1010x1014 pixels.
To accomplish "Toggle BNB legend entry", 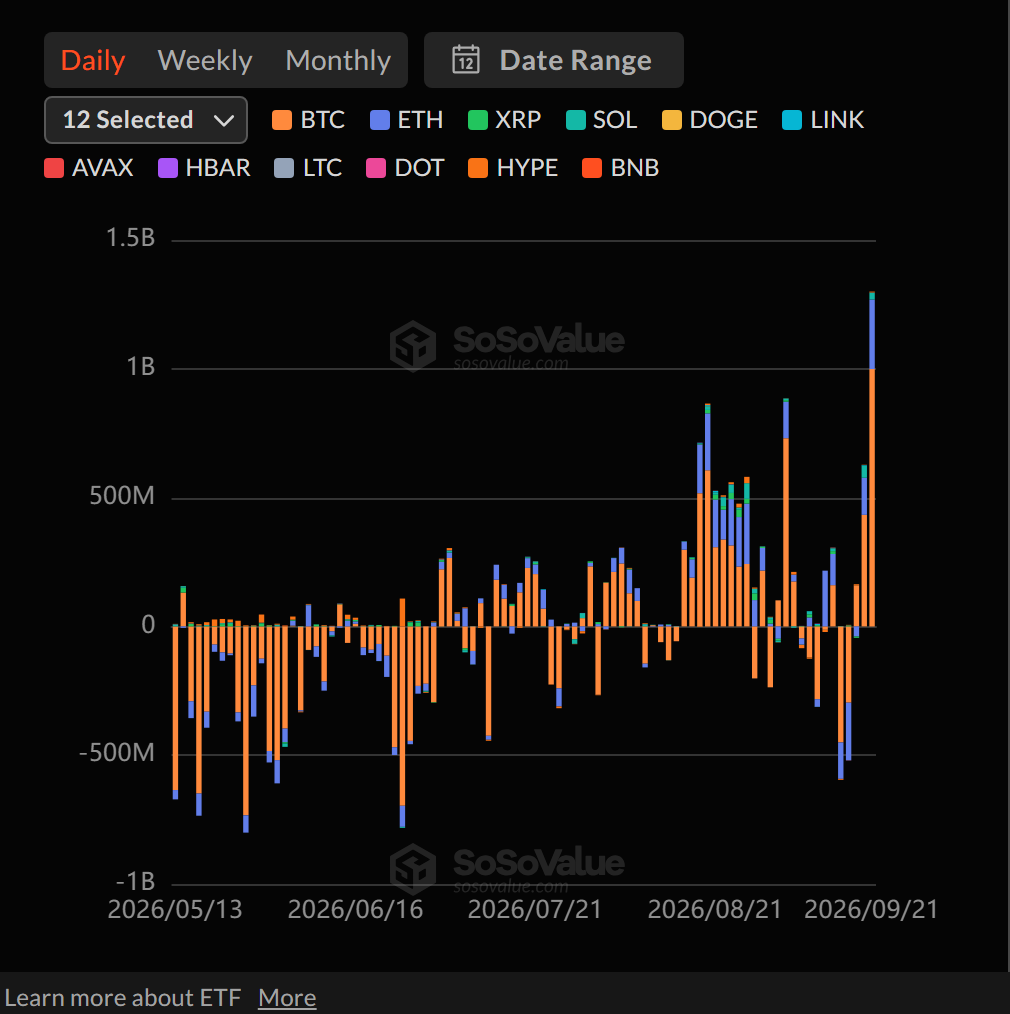I will [x=621, y=168].
